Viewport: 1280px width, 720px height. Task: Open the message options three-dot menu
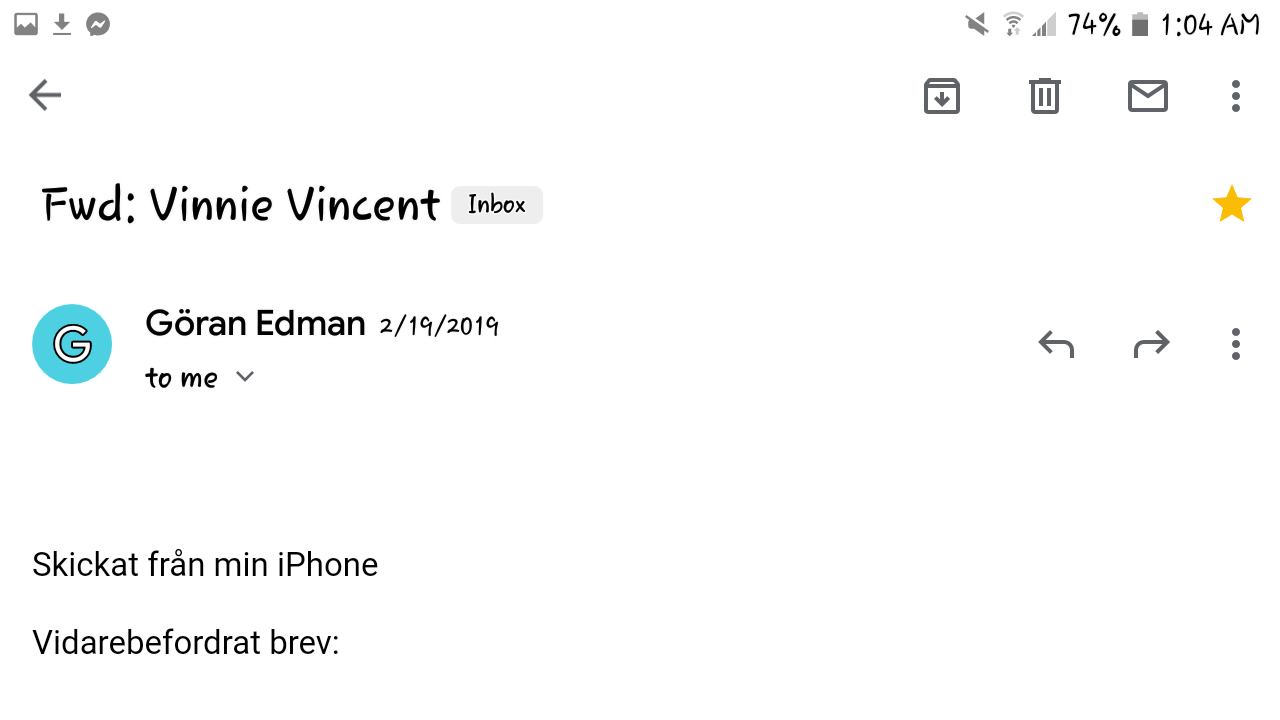click(1236, 344)
